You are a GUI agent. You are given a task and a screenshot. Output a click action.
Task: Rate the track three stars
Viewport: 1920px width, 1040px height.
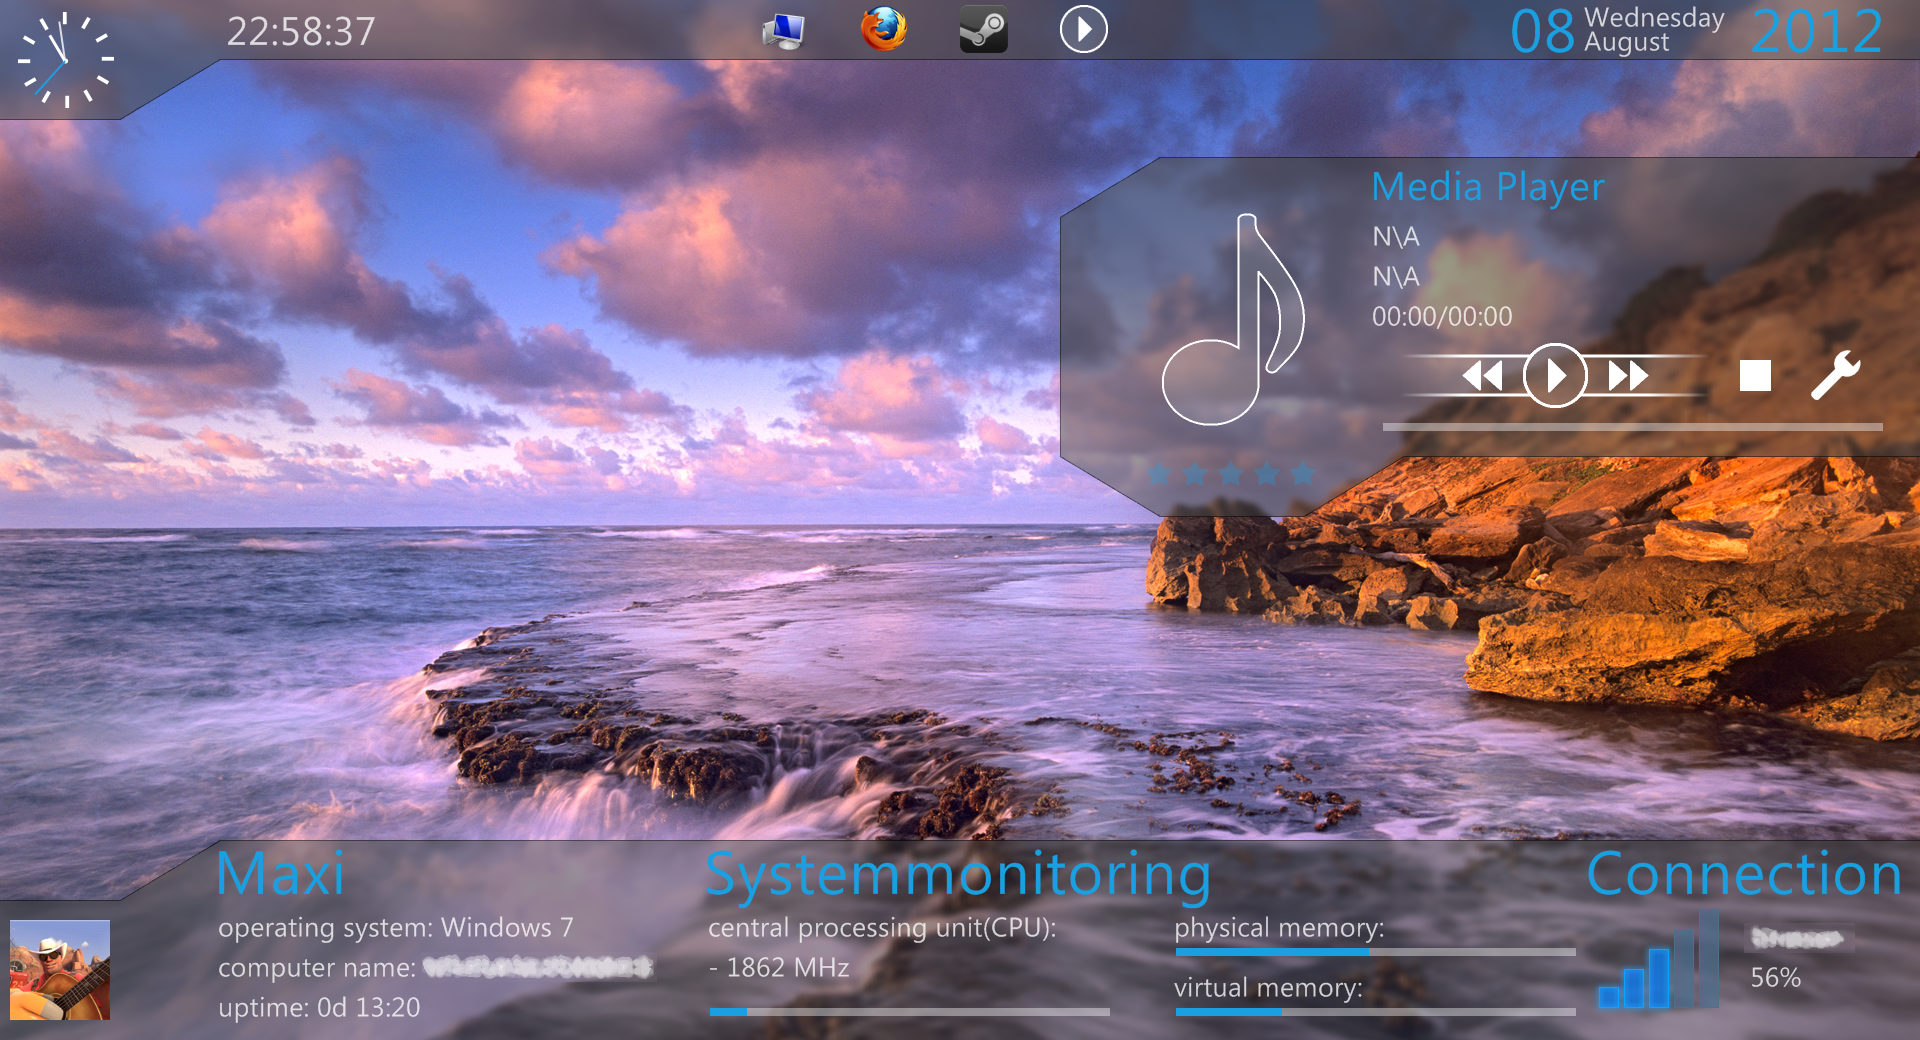(1231, 474)
